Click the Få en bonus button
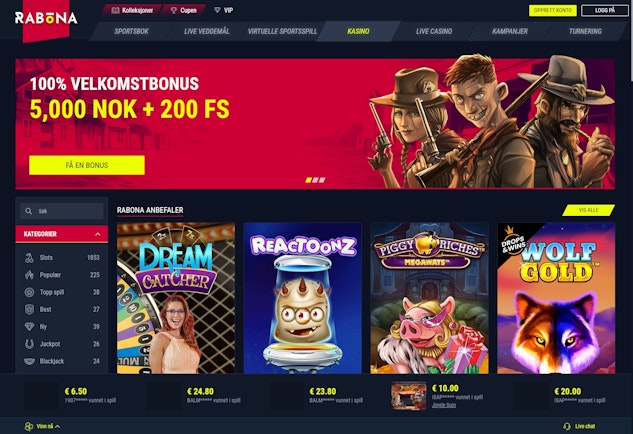The height and width of the screenshot is (434, 633). (87, 165)
